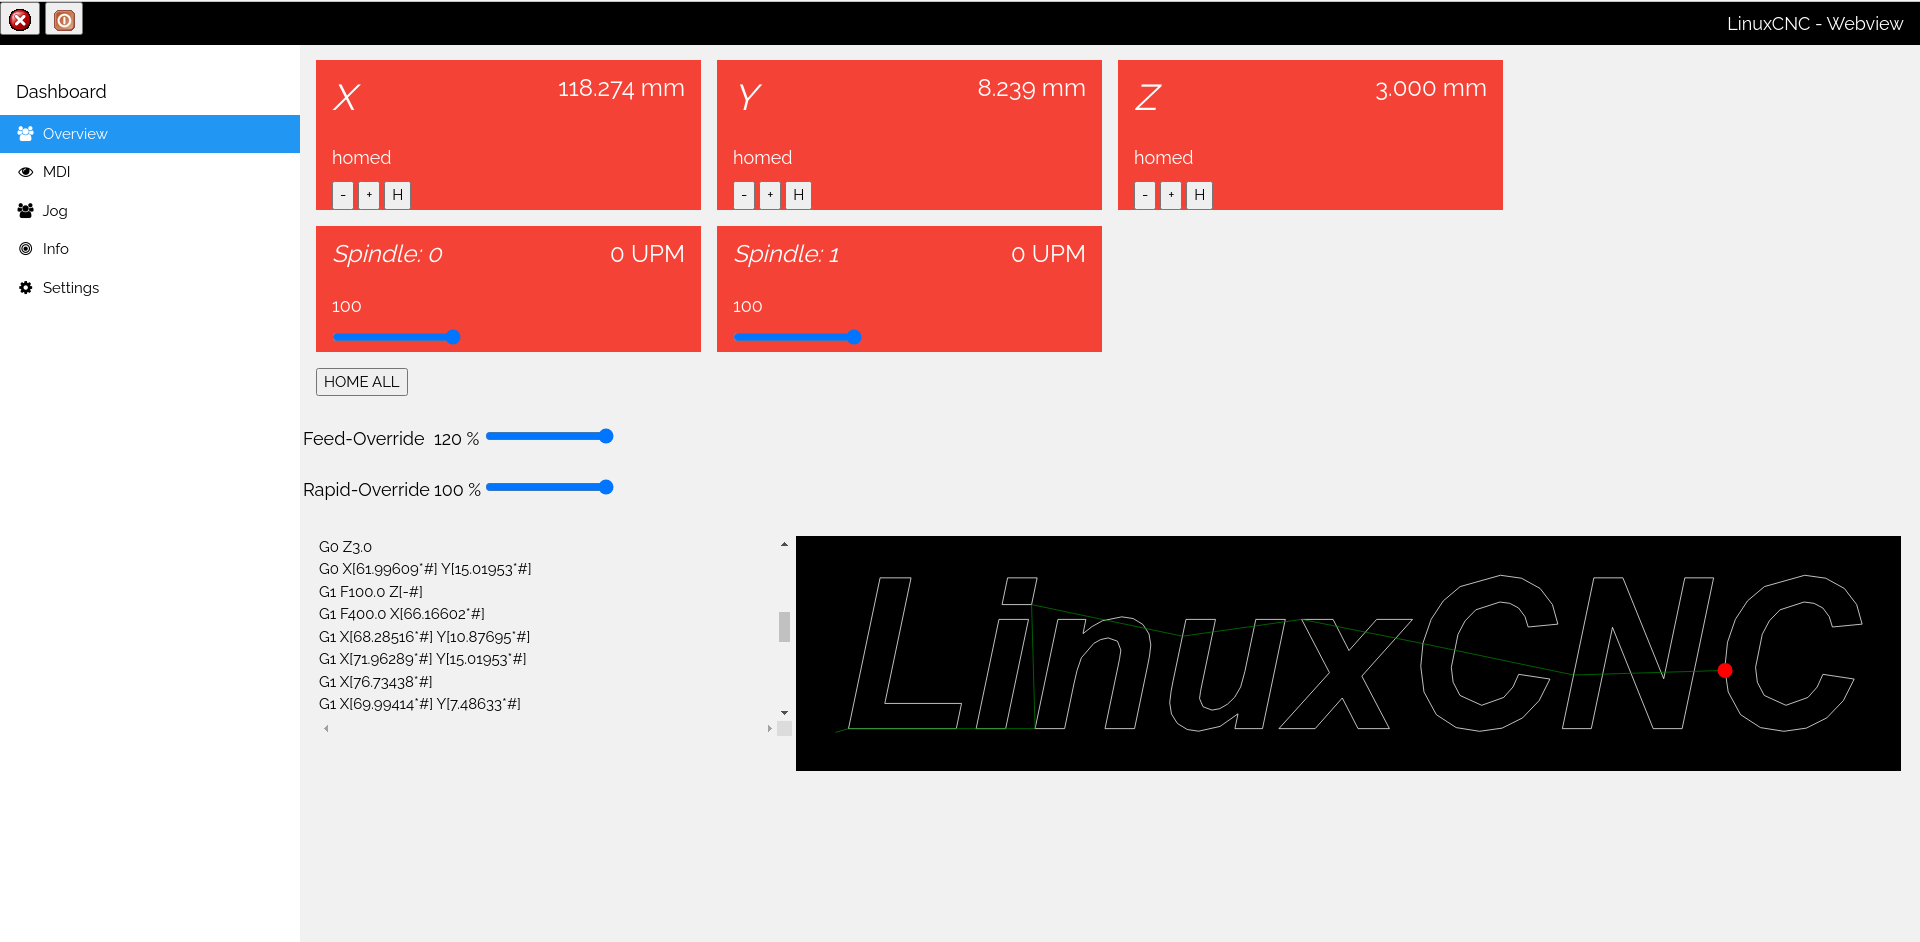Image resolution: width=1920 pixels, height=942 pixels.
Task: Click the Feed-Override 120 % value
Action: (x=456, y=439)
